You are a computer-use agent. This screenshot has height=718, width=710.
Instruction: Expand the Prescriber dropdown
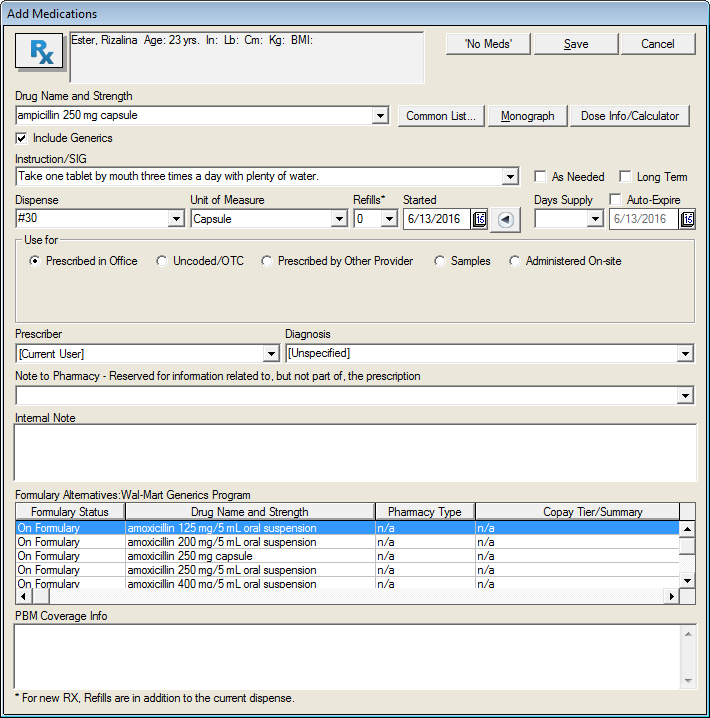pos(270,353)
